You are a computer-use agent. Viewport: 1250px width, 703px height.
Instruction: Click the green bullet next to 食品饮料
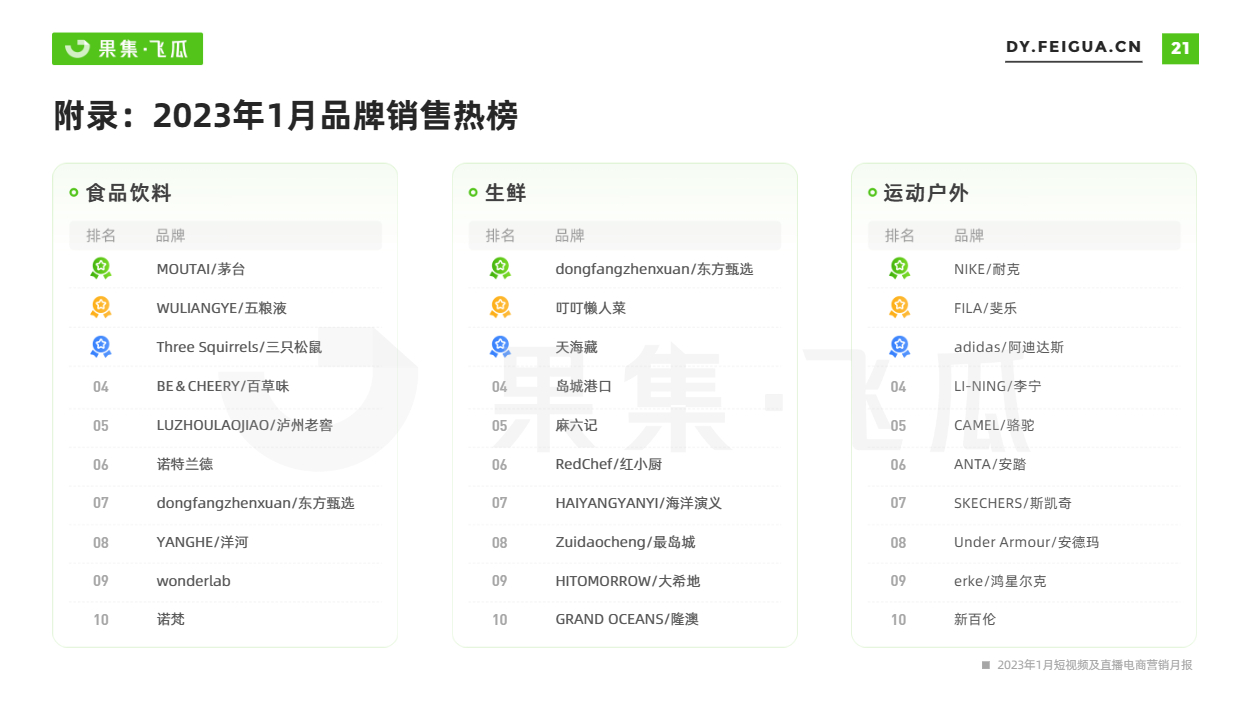74,193
